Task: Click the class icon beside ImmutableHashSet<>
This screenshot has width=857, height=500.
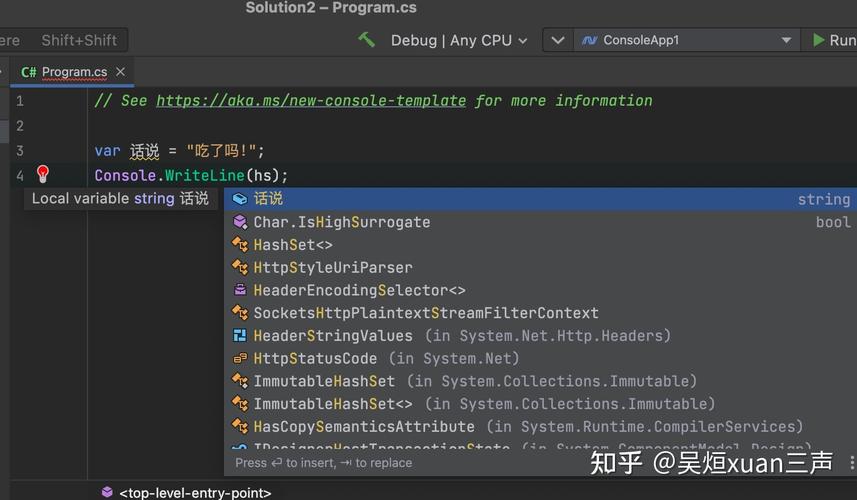Action: [240, 403]
